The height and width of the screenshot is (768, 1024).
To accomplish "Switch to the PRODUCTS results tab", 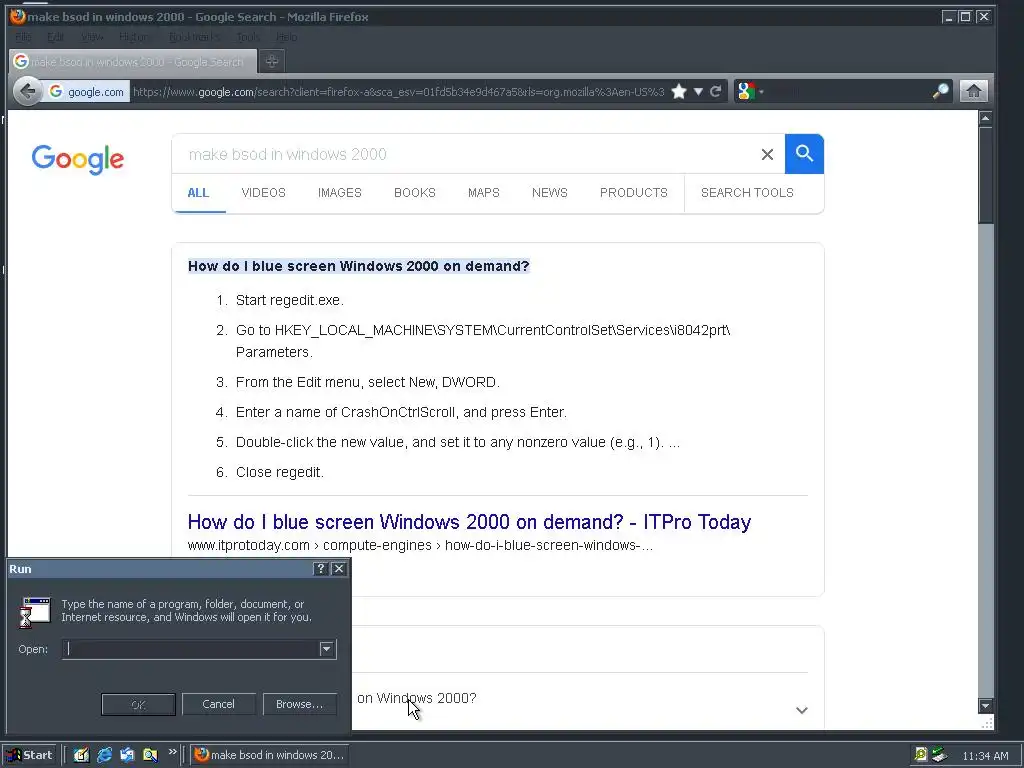I will tap(633, 193).
